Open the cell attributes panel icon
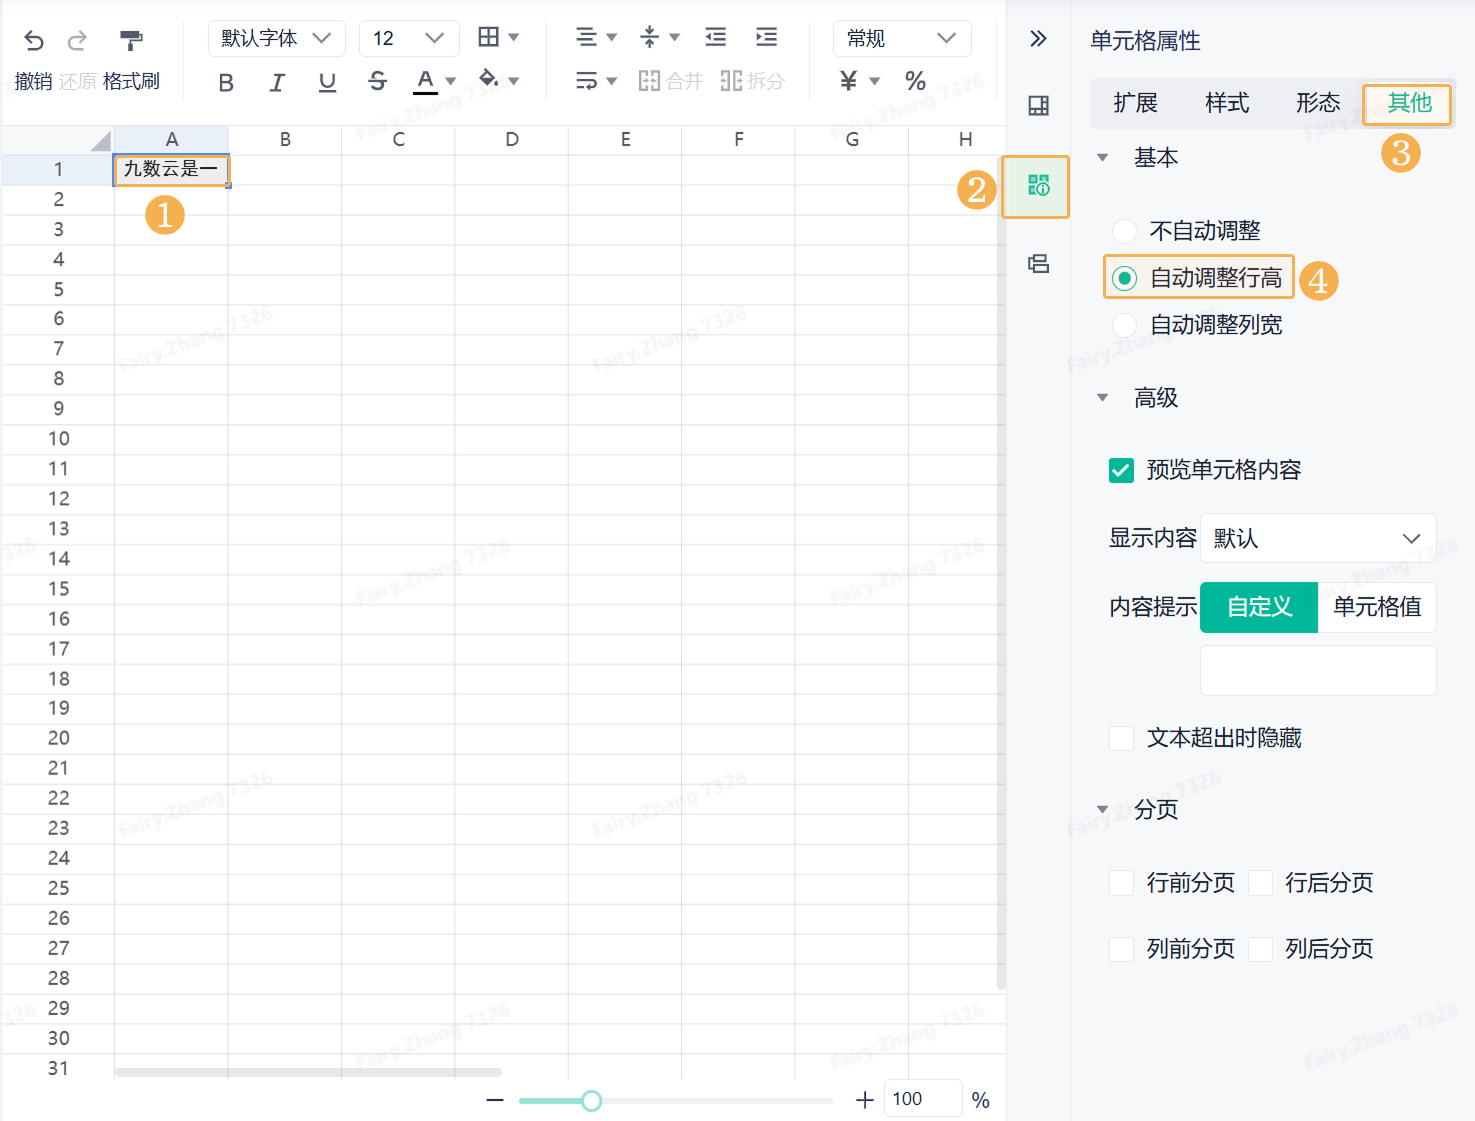Image resolution: width=1475 pixels, height=1121 pixels. (1038, 185)
